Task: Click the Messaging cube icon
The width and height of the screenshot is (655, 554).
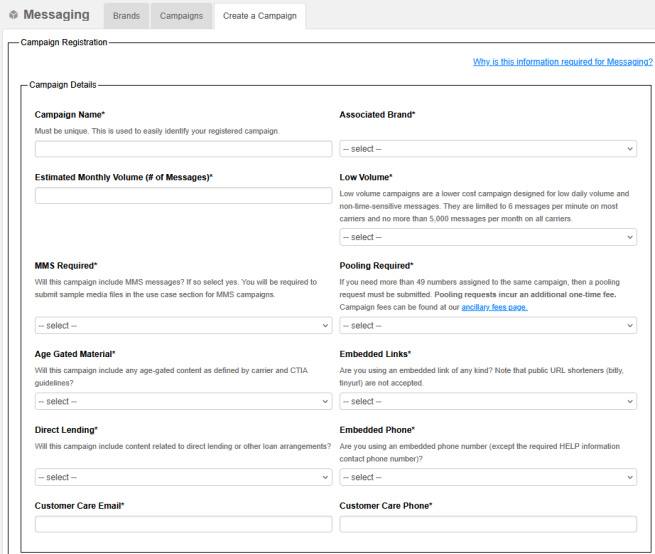Action: 13,15
